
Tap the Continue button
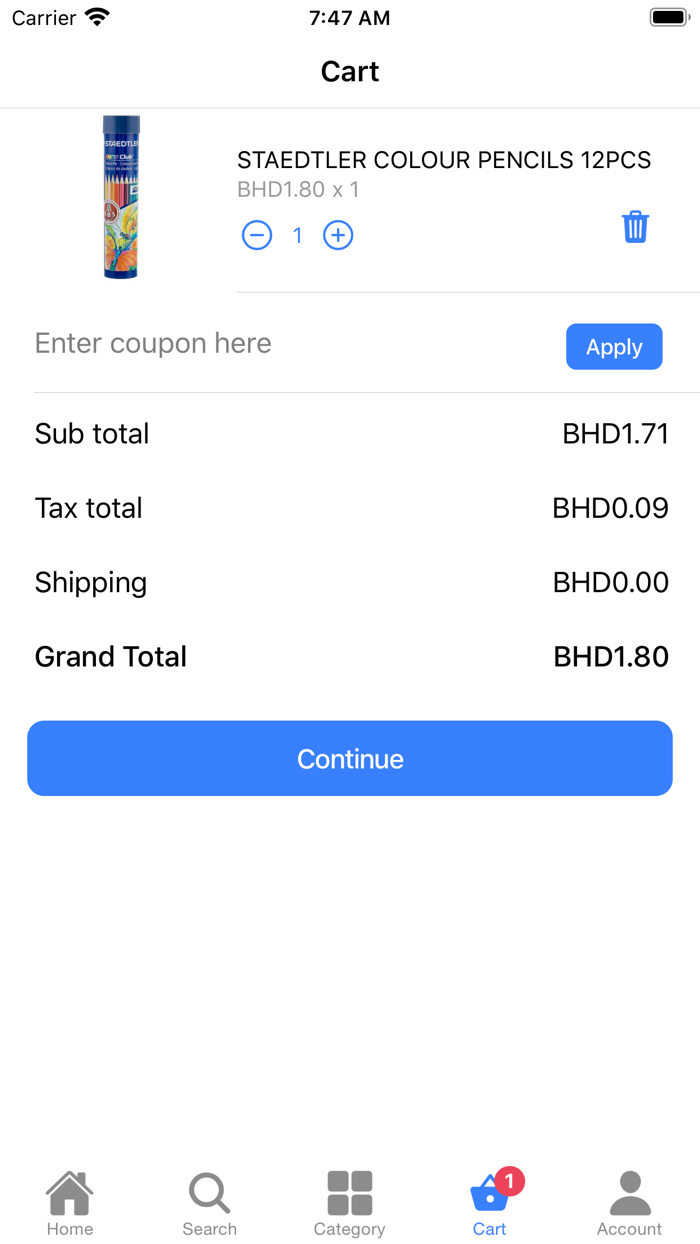pyautogui.click(x=350, y=759)
